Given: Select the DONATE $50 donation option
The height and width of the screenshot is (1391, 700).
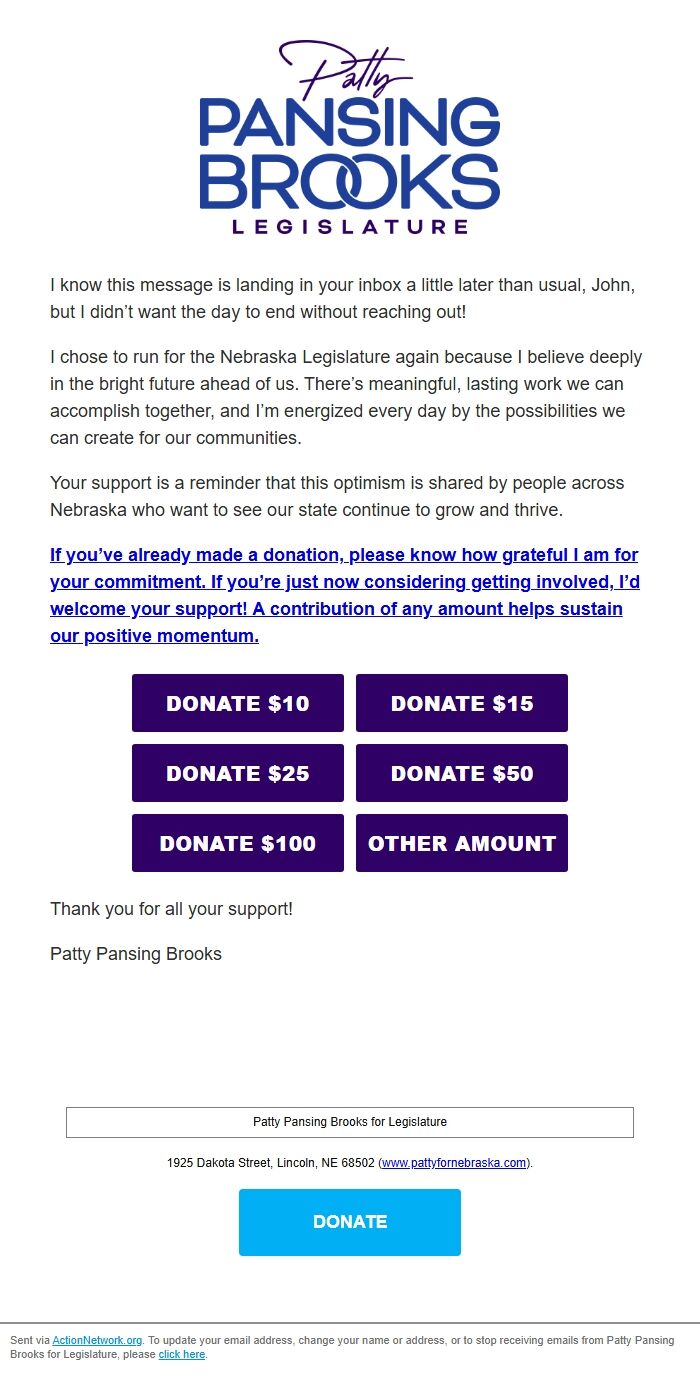Looking at the screenshot, I should pyautogui.click(x=461, y=773).
